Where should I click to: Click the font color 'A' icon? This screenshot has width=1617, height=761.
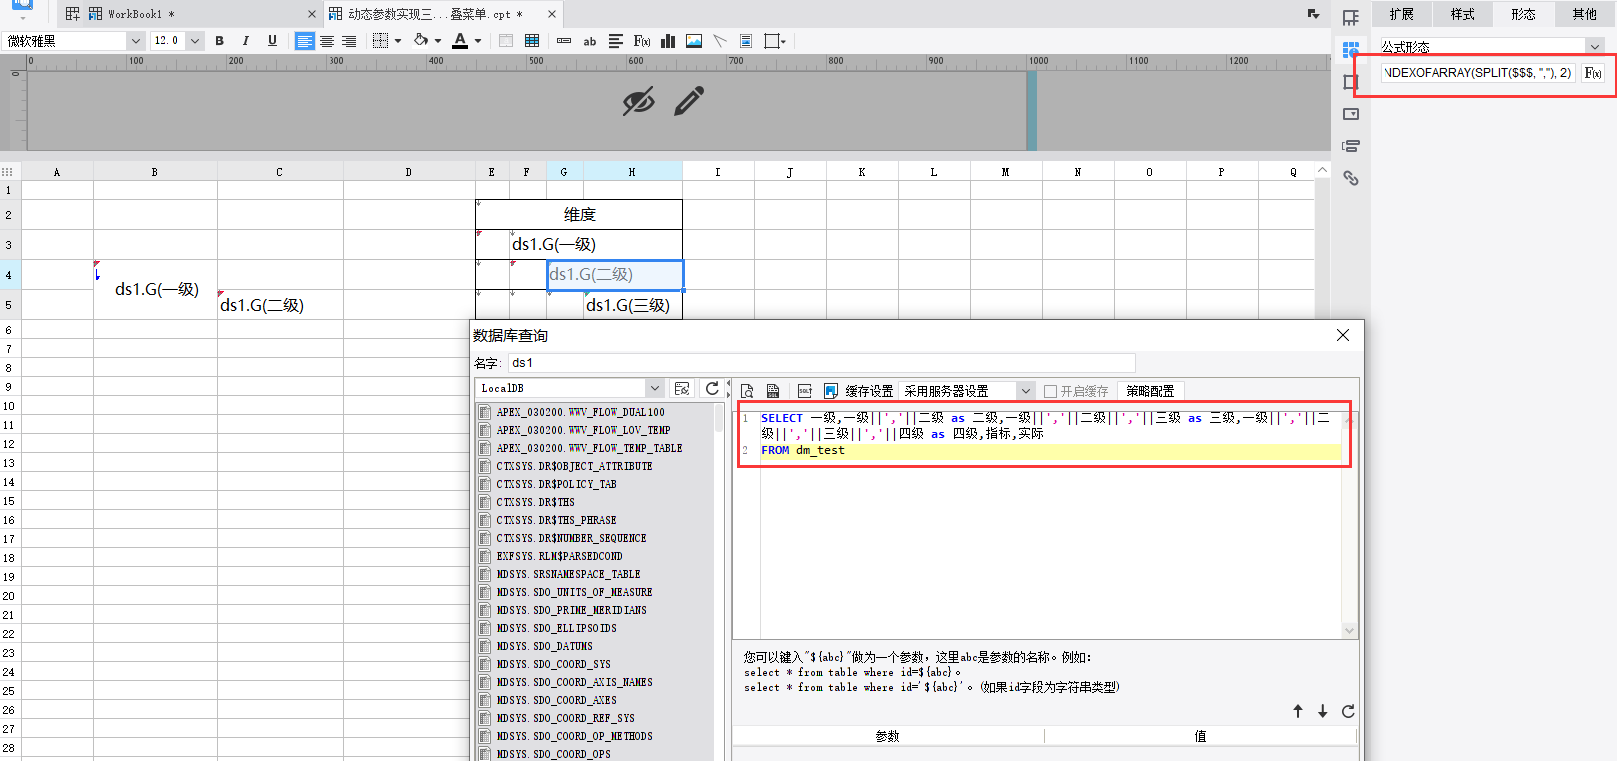pyautogui.click(x=460, y=41)
